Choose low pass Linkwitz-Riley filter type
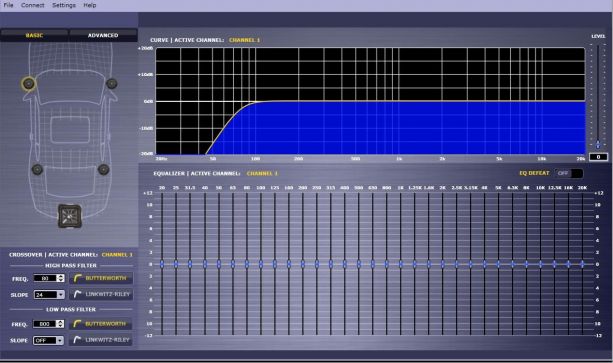This screenshot has height=363, width=613. [101, 340]
